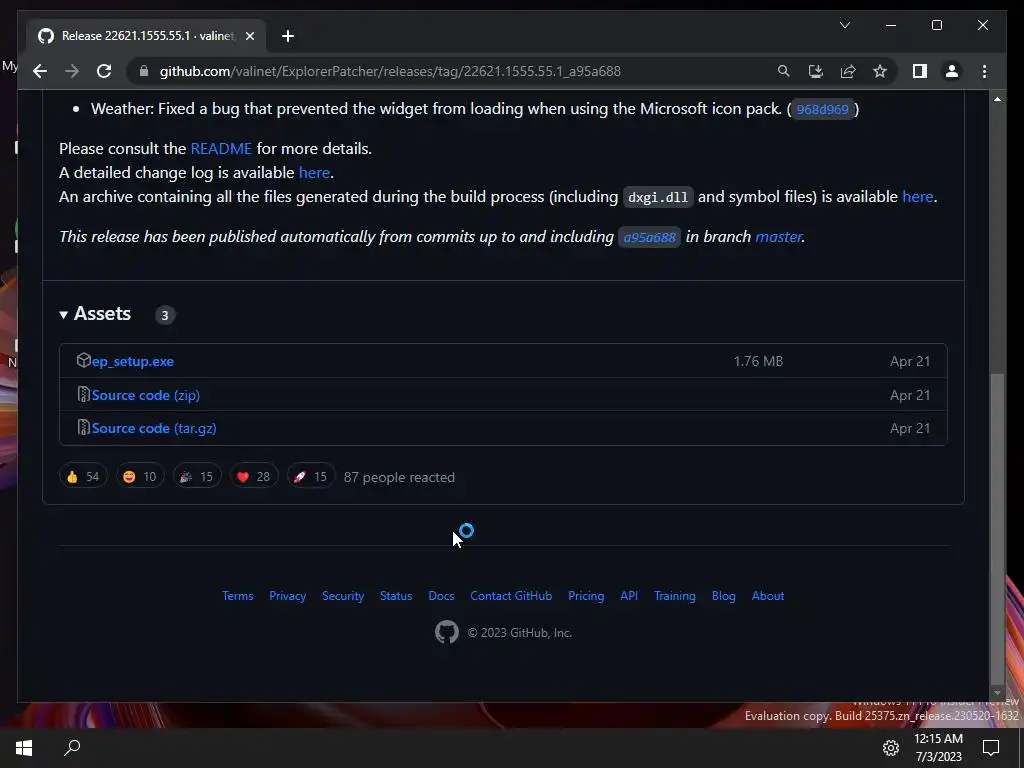This screenshot has width=1024, height=768.
Task: Open the notification center icon
Action: 991,748
